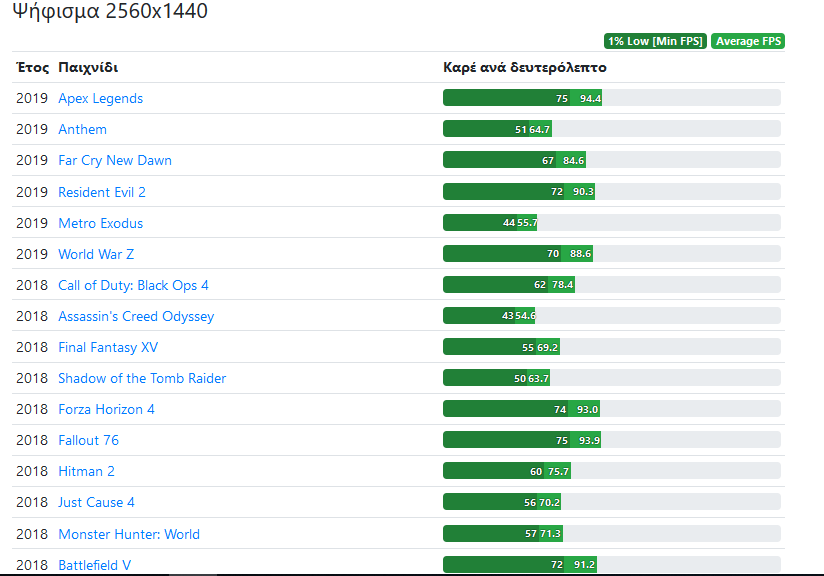Viewport: 824px width, 576px height.
Task: Click the Monster Hunter: World 71.3 value
Action: [x=551, y=533]
